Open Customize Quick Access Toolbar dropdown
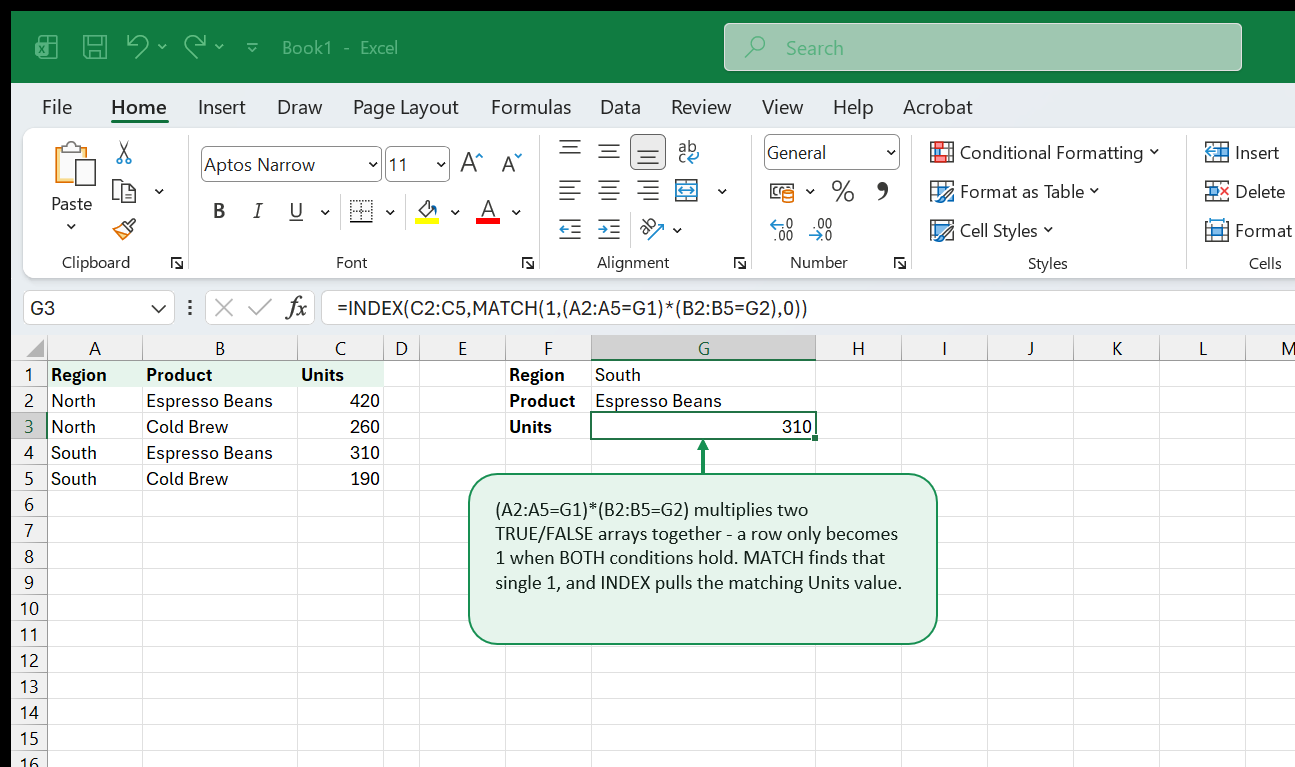The width and height of the screenshot is (1295, 767). (252, 47)
